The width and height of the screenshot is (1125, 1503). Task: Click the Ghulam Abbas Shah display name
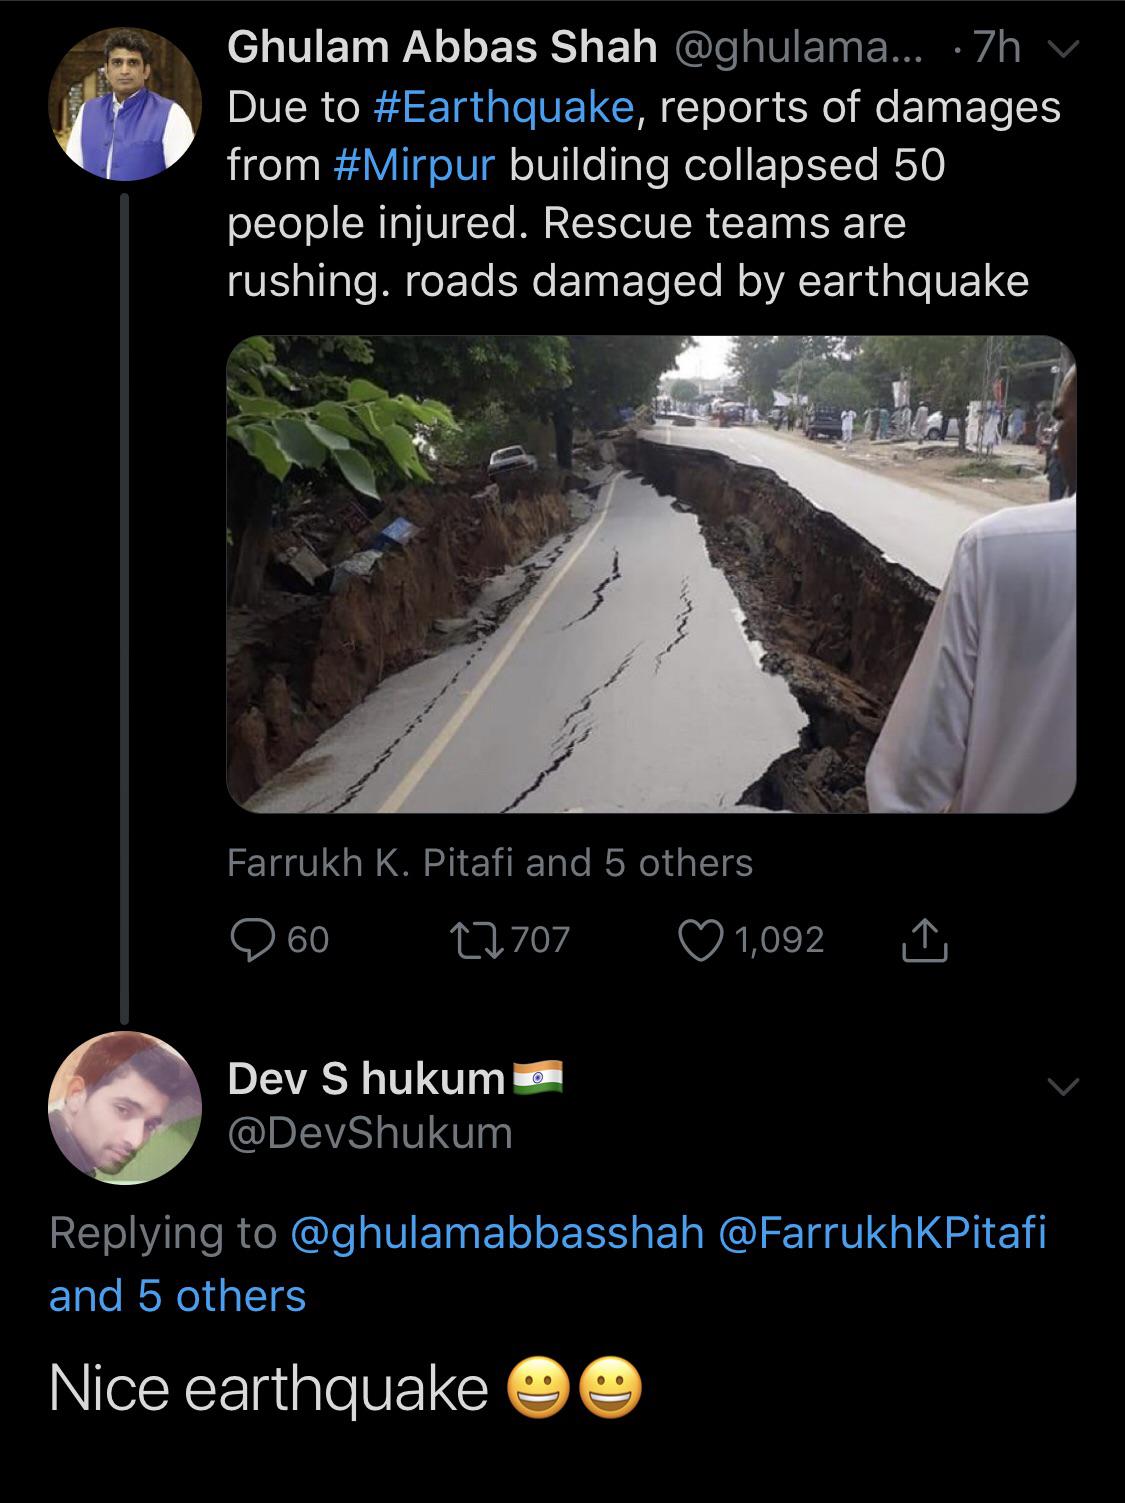coord(442,48)
